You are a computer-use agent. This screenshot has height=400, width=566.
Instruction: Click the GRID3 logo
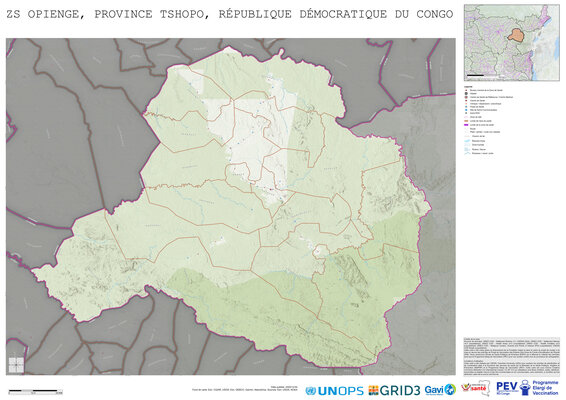point(394,390)
